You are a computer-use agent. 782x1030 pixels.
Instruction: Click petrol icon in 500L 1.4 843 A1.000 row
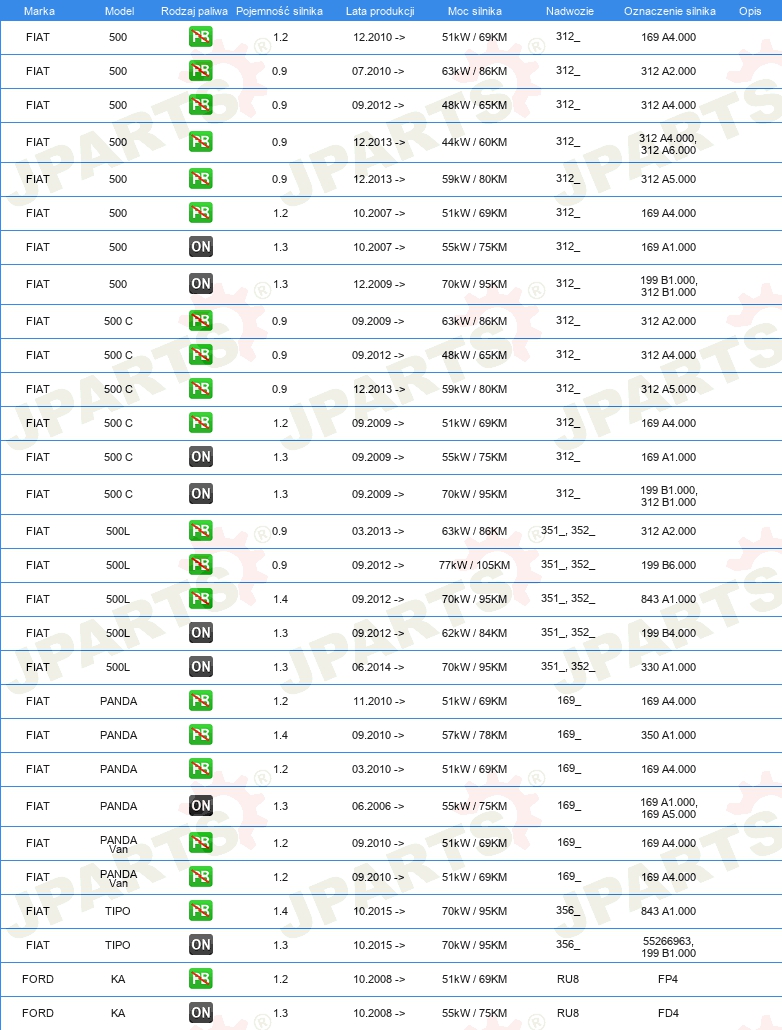pos(200,599)
